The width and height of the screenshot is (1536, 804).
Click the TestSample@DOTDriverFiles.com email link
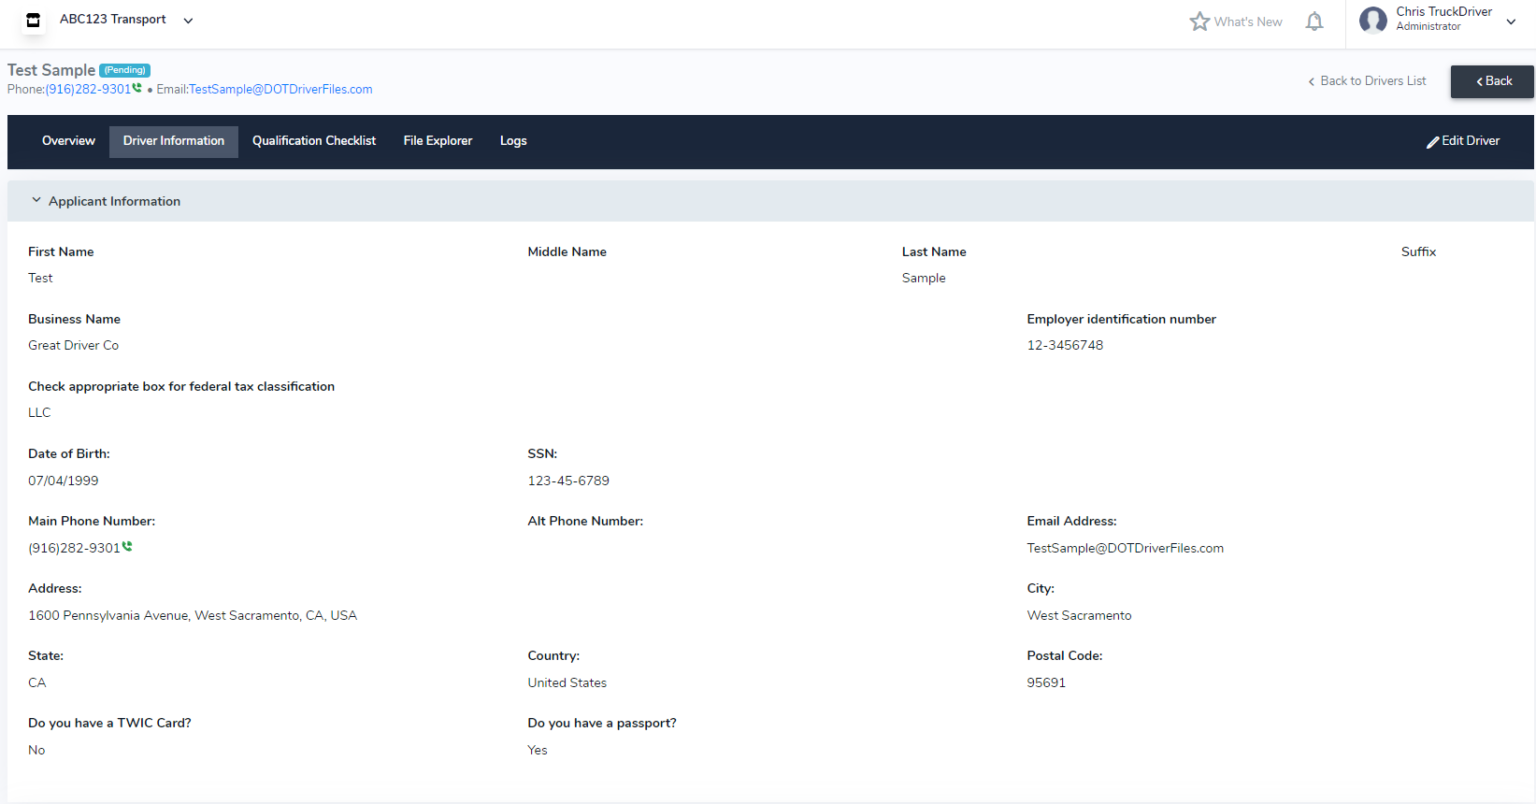[279, 89]
